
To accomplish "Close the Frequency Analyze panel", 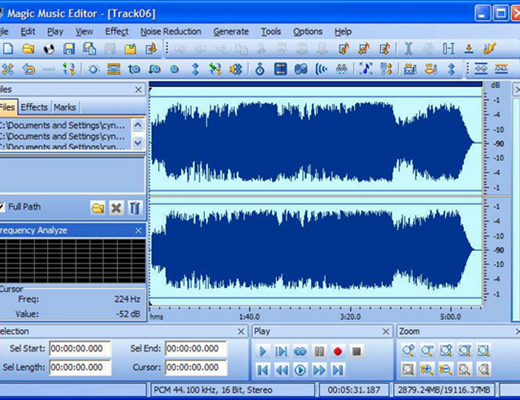I will (138, 231).
